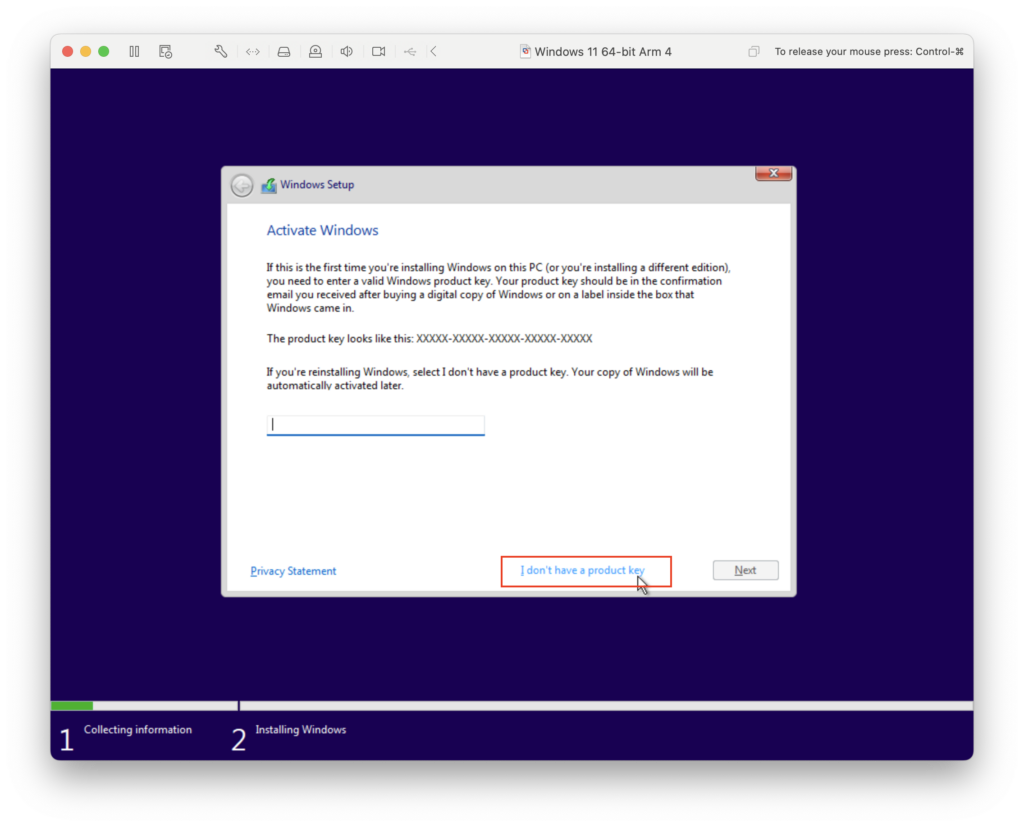Click the sound speaker icon in toolbar

347,52
